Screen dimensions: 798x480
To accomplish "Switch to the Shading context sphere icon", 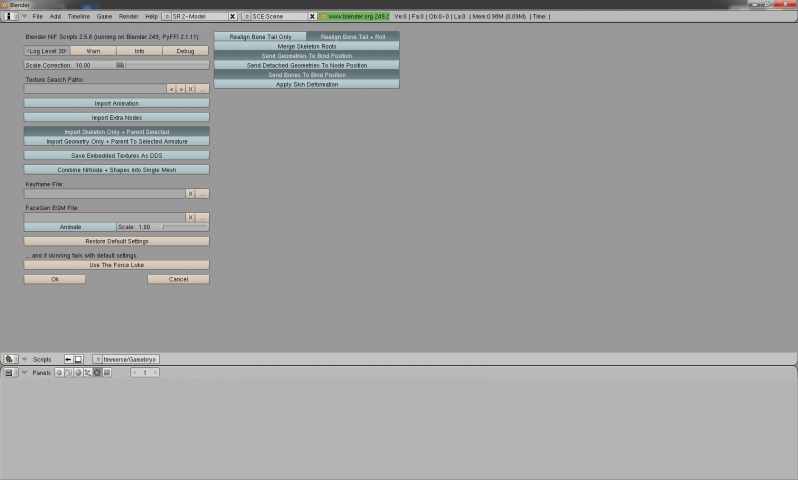I will pos(78,373).
